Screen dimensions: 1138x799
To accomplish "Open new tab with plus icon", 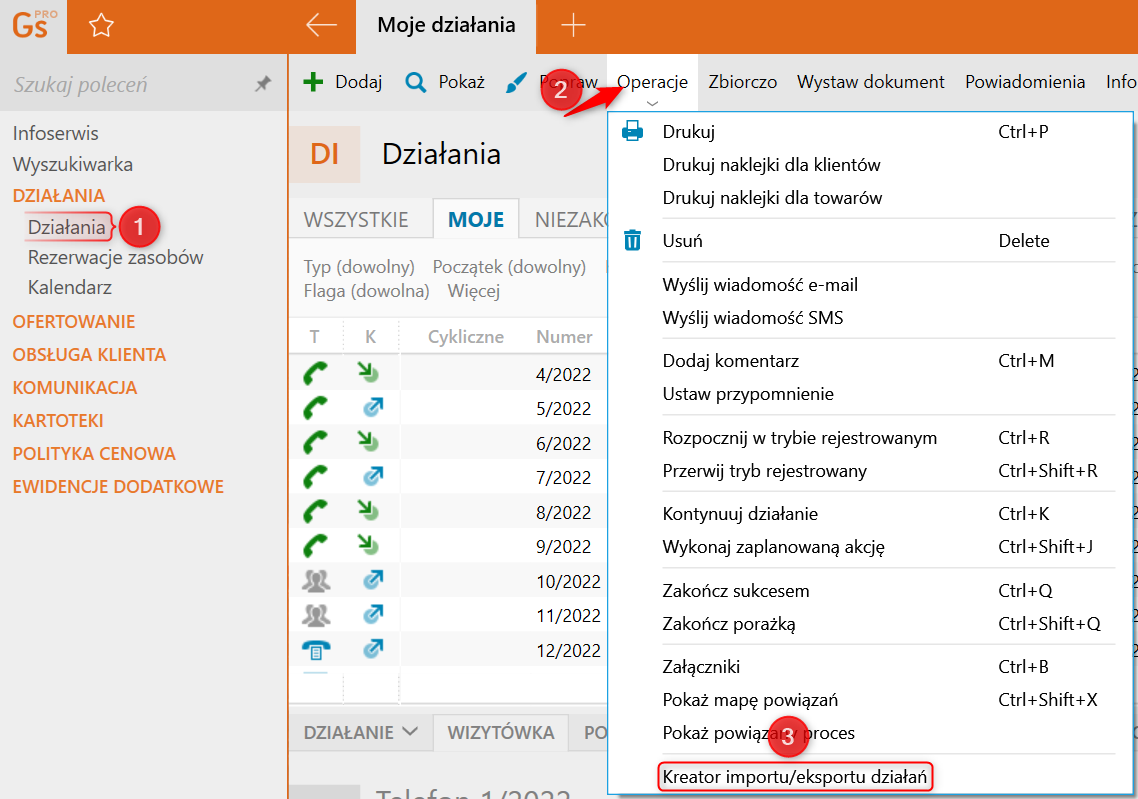I will pyautogui.click(x=573, y=25).
